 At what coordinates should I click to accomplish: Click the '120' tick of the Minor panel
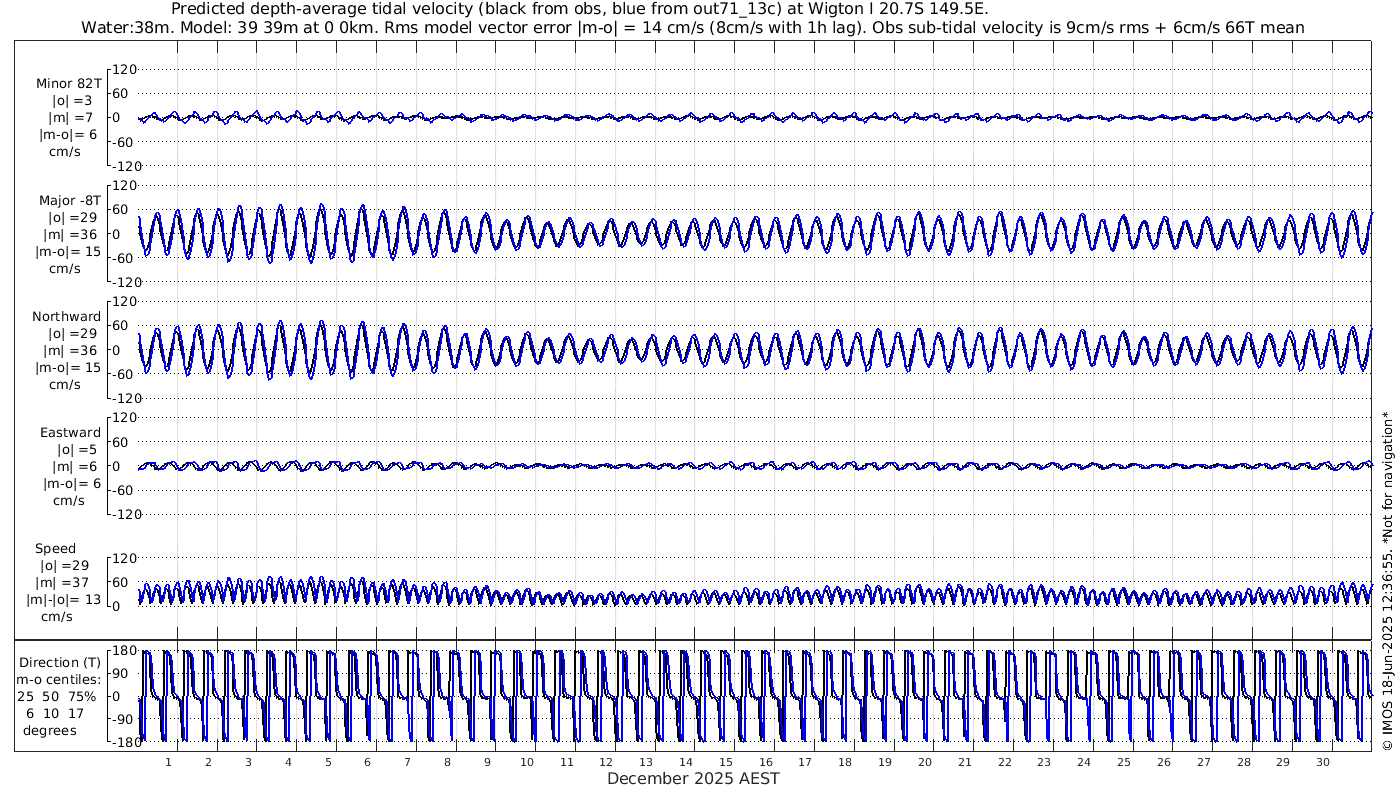124,69
